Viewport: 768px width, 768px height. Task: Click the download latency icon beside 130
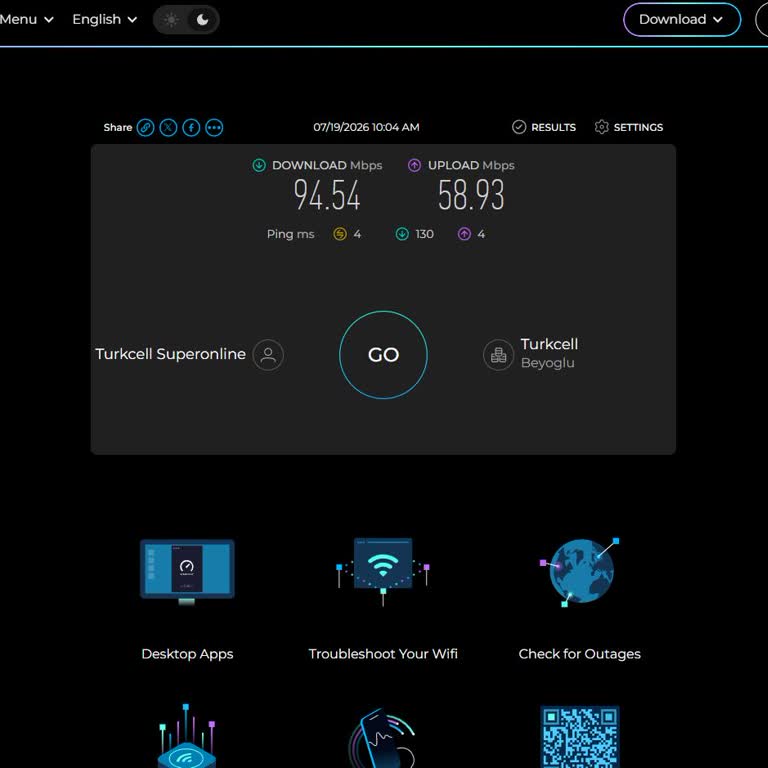[402, 234]
